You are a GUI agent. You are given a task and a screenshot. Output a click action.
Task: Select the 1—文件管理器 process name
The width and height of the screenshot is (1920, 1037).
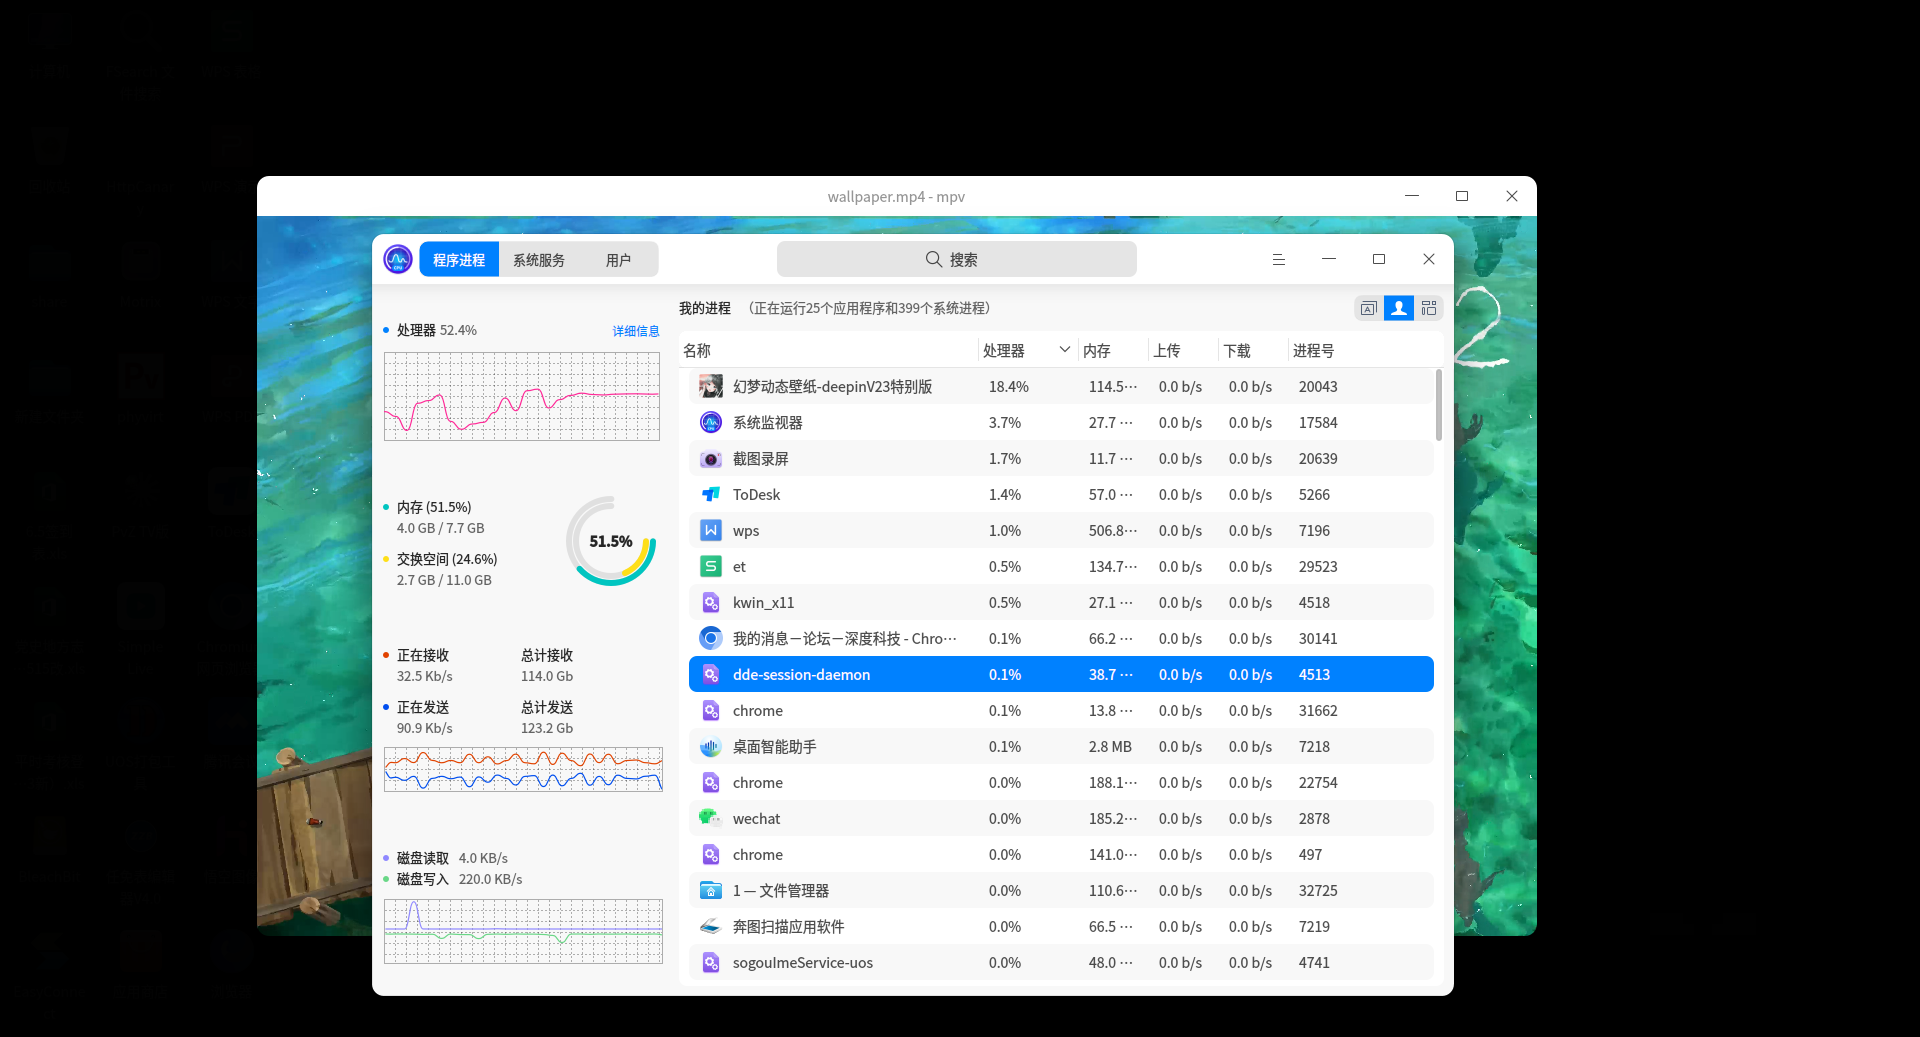coord(781,891)
